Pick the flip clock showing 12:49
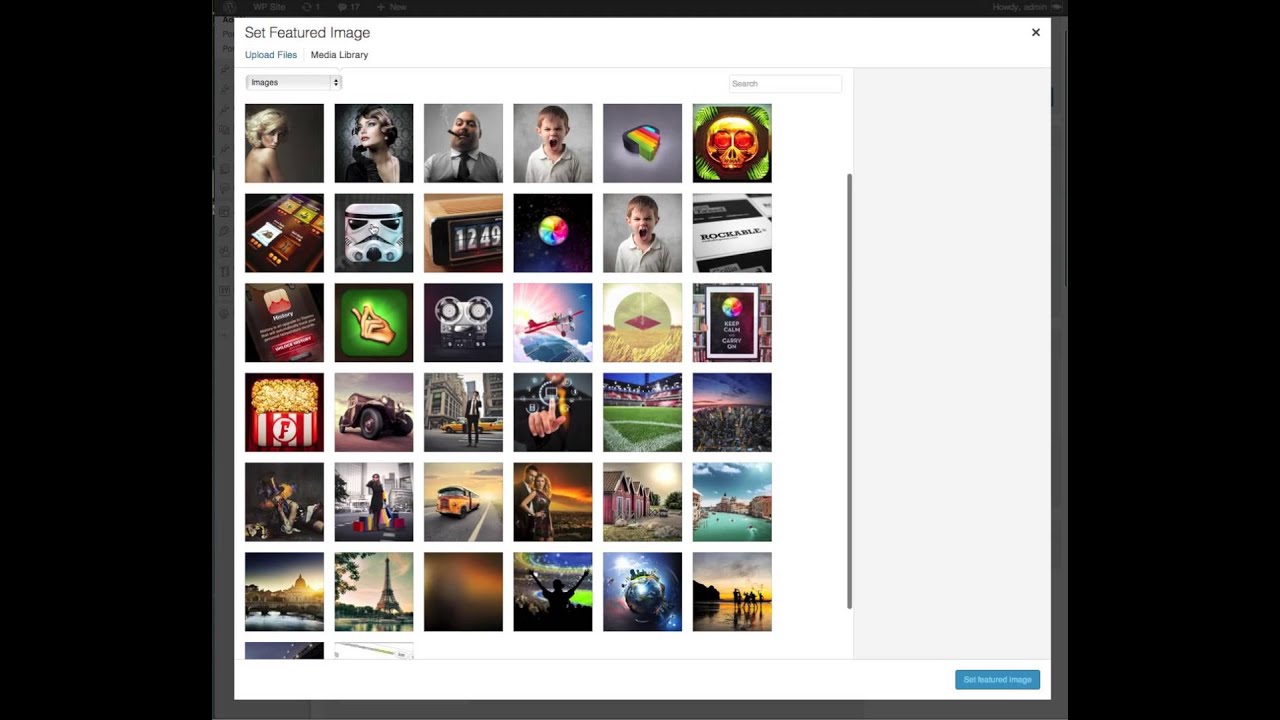1280x720 pixels. (463, 233)
